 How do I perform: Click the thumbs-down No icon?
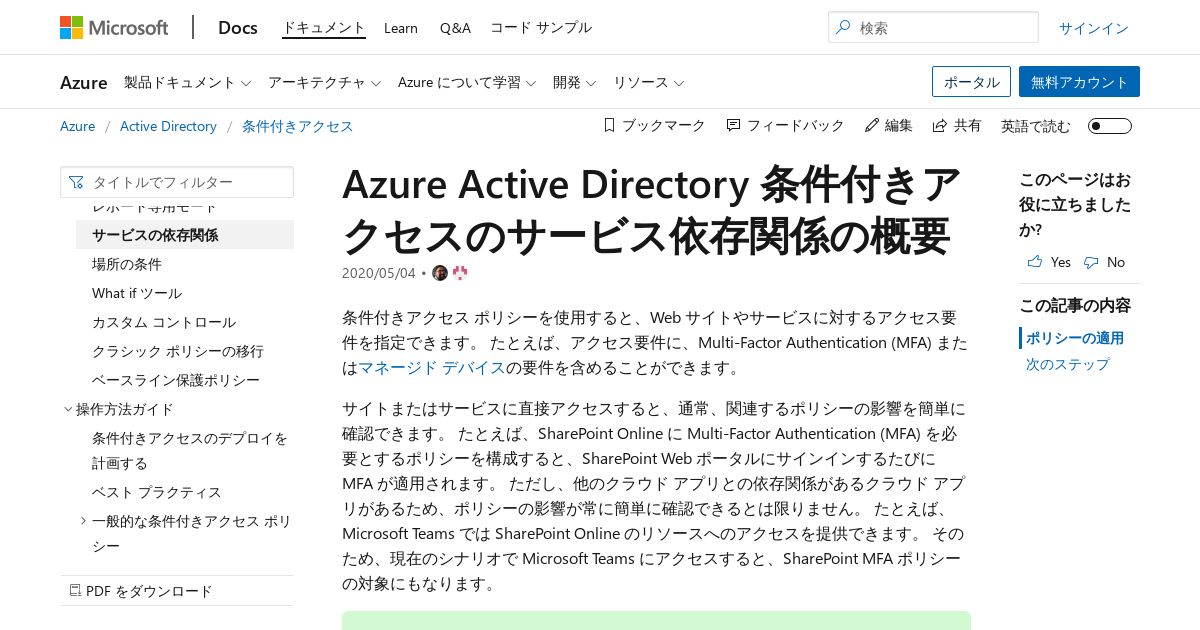(x=1091, y=262)
